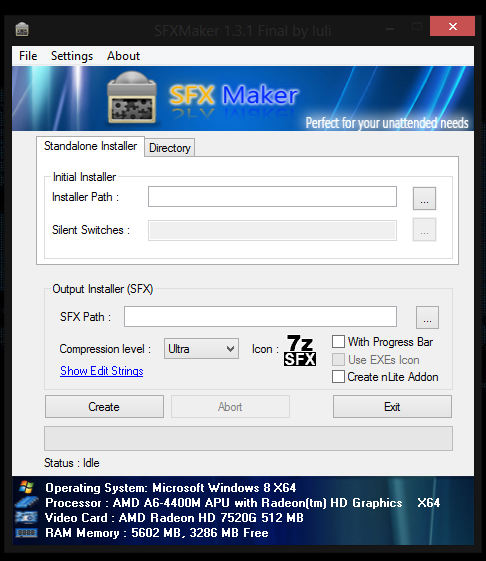486x561 pixels.
Task: Switch to the Directory tab
Action: [170, 148]
